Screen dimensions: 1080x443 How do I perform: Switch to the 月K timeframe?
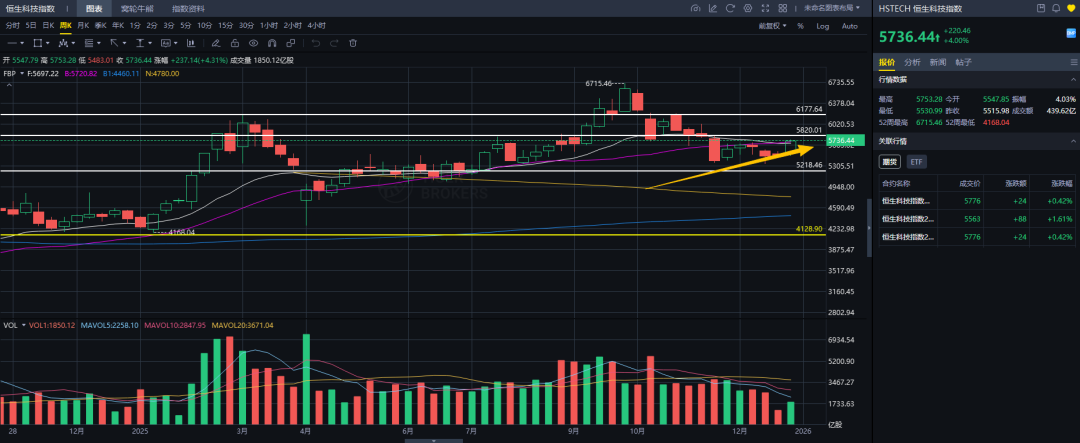[x=83, y=25]
